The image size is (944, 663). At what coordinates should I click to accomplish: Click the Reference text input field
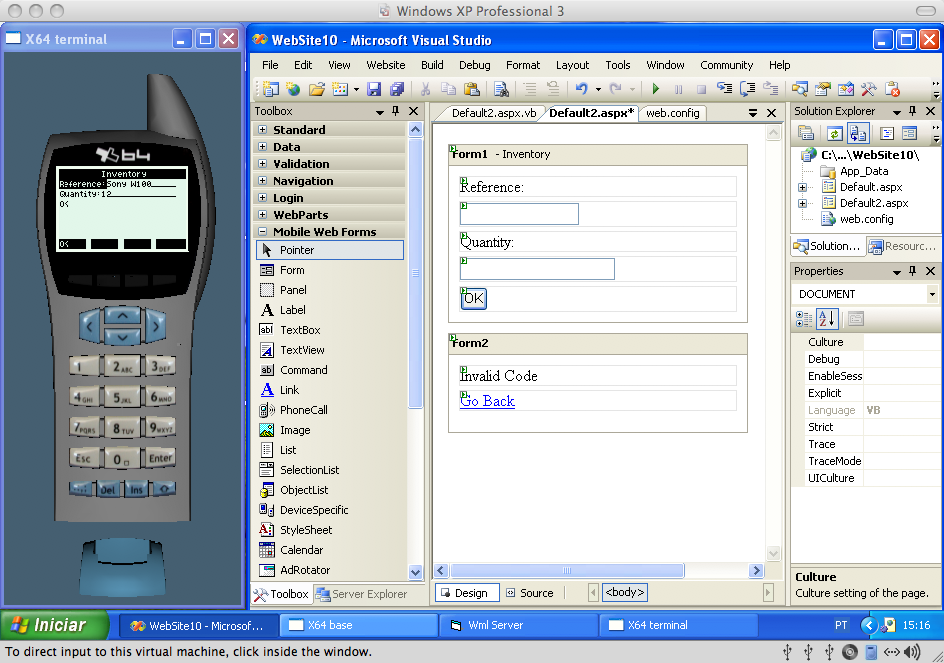(x=519, y=214)
